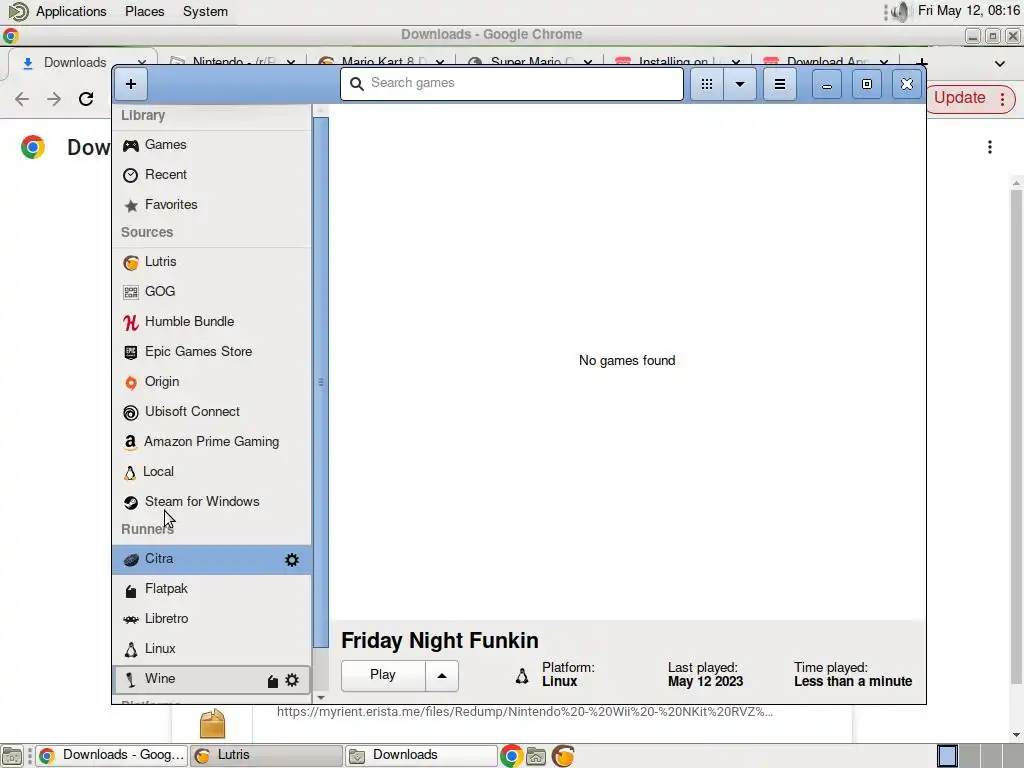Select the Wine runner row

pos(212,679)
